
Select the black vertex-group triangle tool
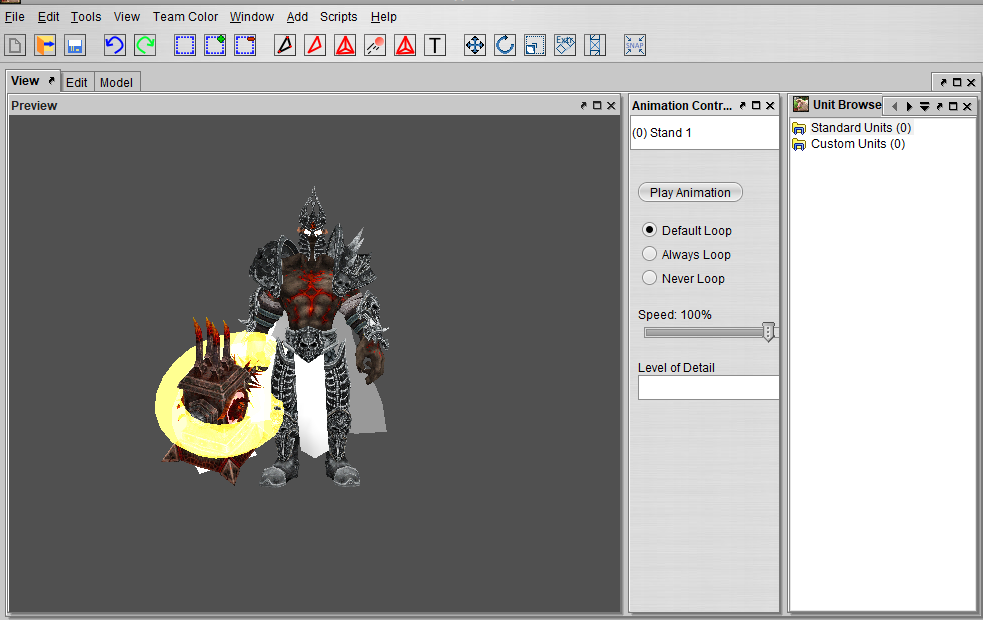pos(285,45)
